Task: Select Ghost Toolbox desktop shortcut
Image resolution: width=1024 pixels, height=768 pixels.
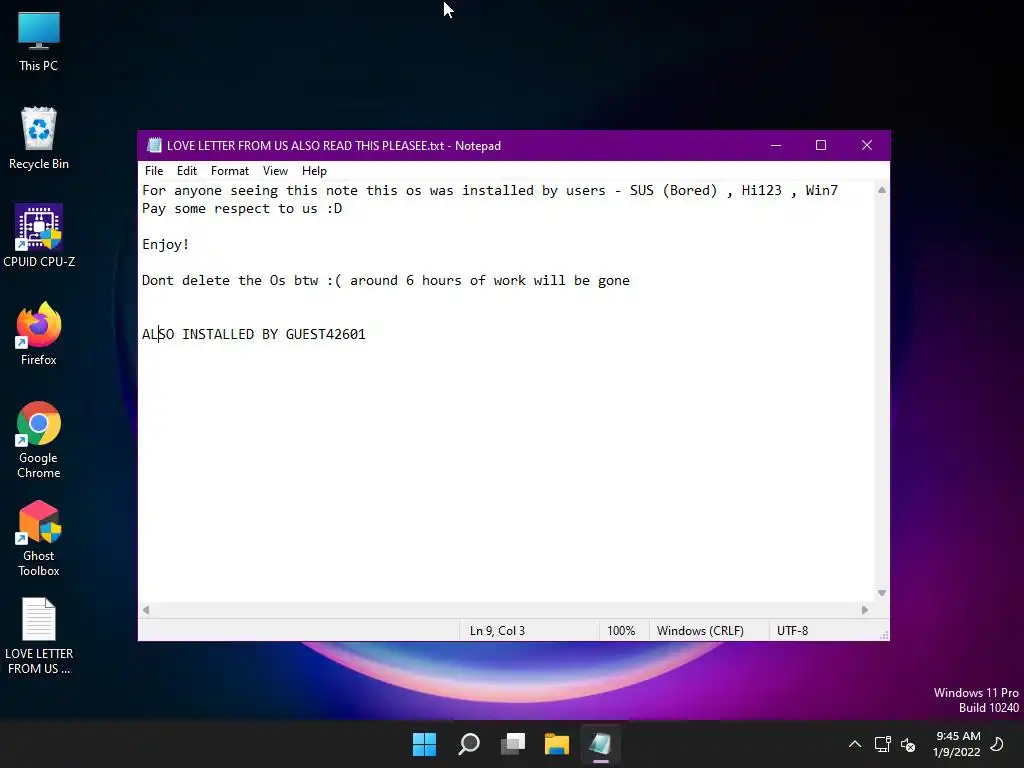Action: pyautogui.click(x=39, y=538)
